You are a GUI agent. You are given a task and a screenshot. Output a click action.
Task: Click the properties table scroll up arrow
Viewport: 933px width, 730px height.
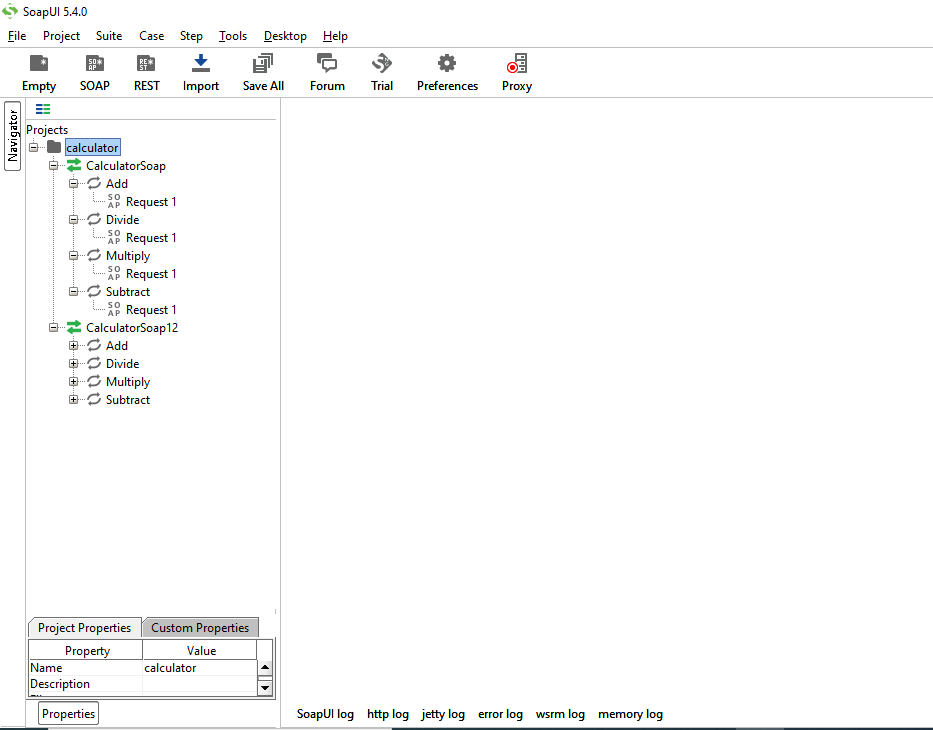pyautogui.click(x=265, y=667)
